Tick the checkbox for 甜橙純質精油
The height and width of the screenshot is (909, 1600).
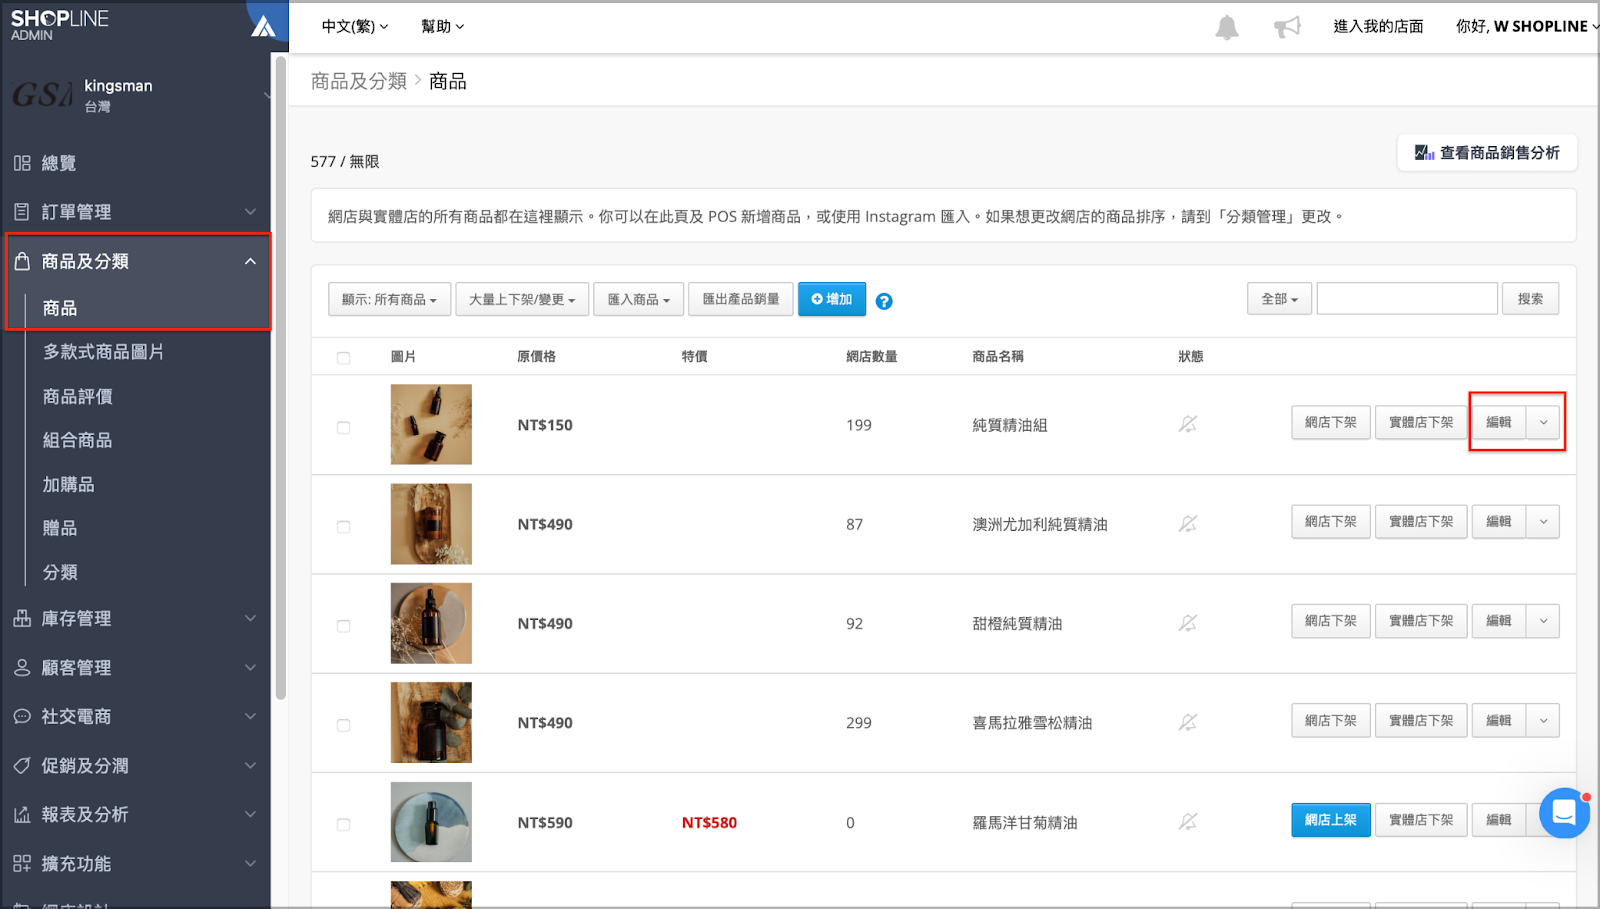(343, 626)
